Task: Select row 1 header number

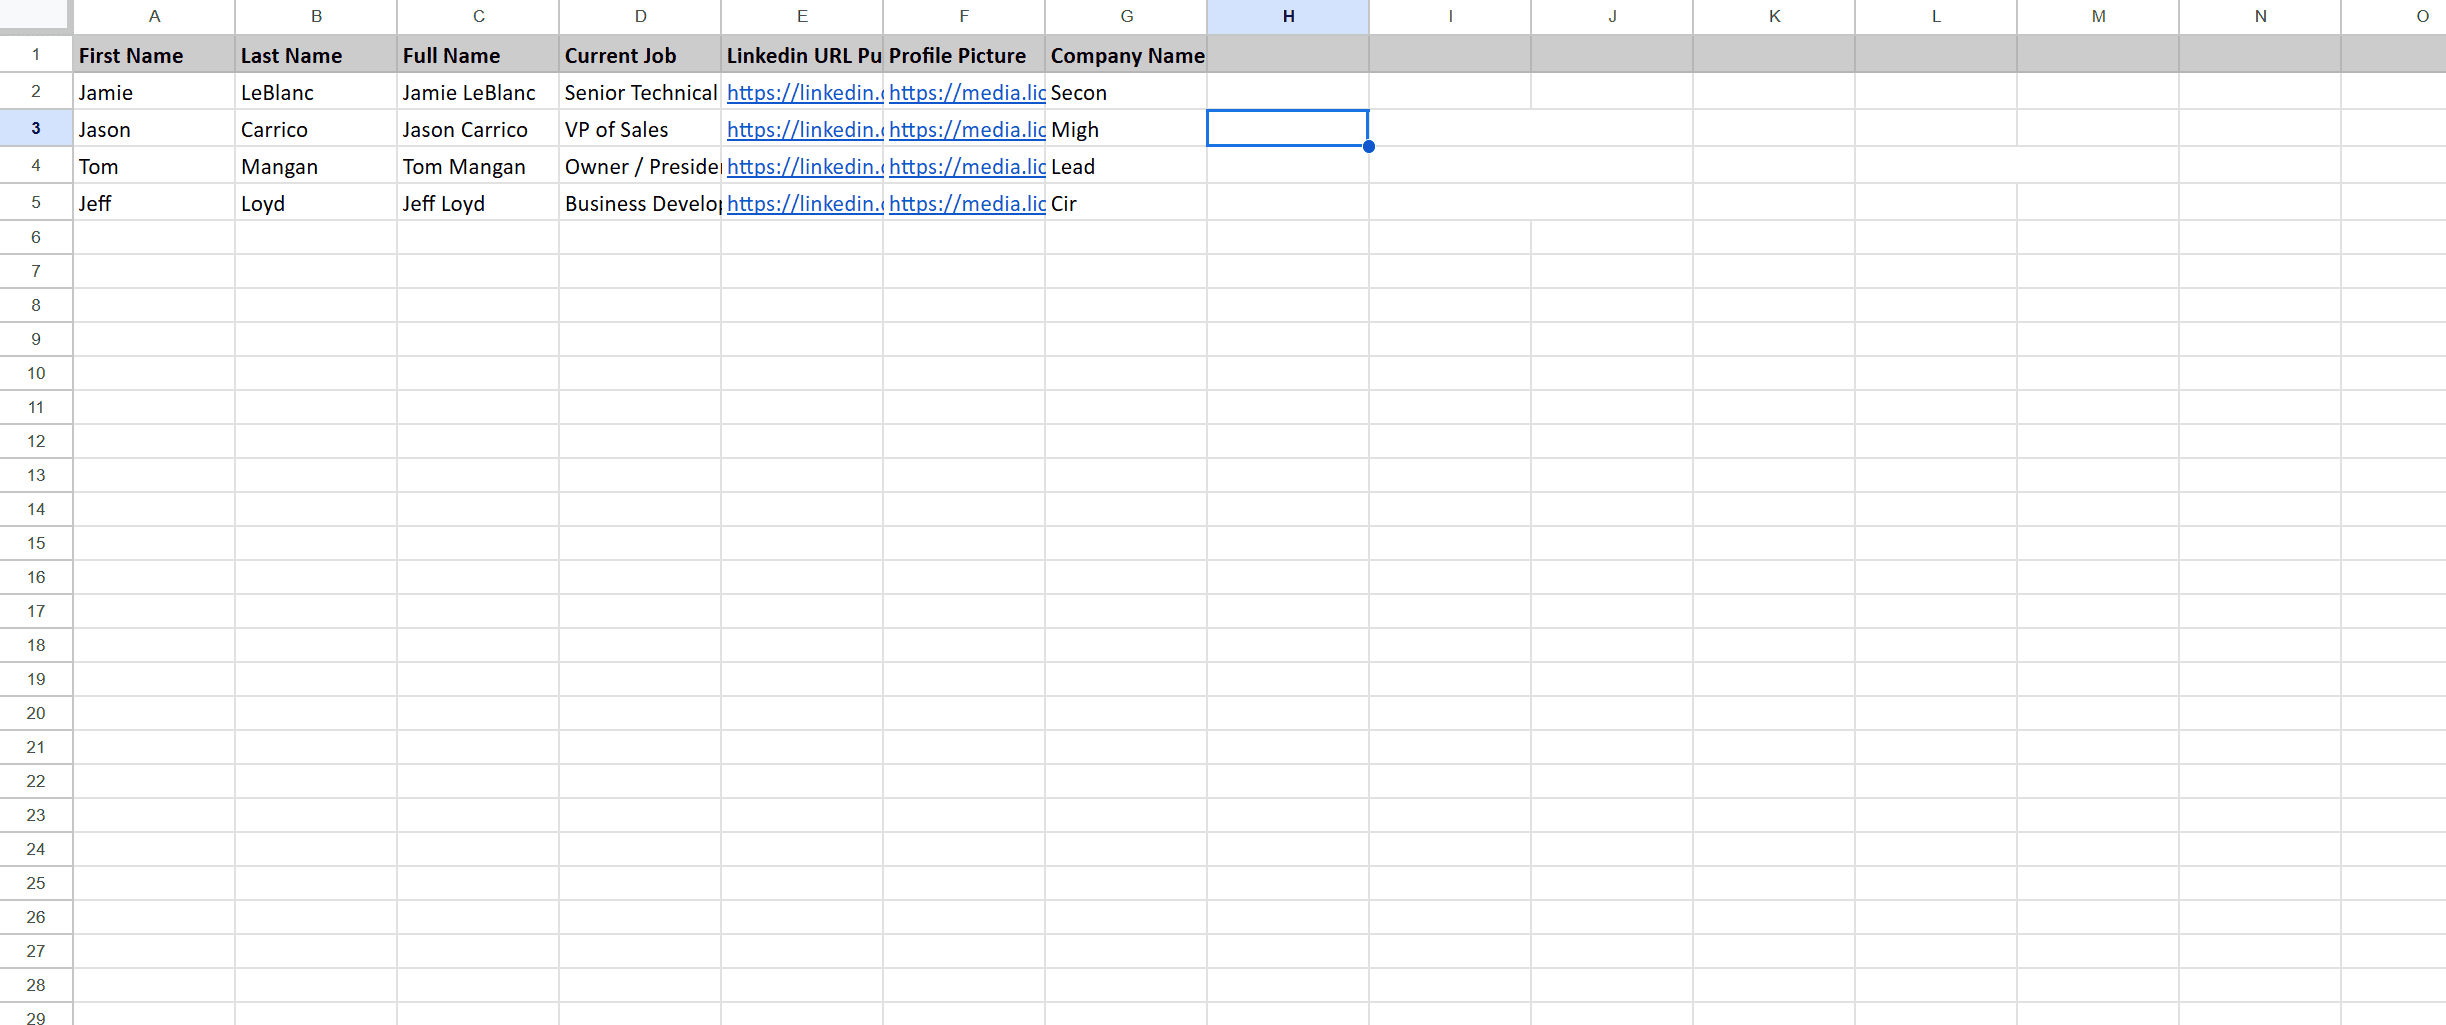Action: (x=36, y=55)
